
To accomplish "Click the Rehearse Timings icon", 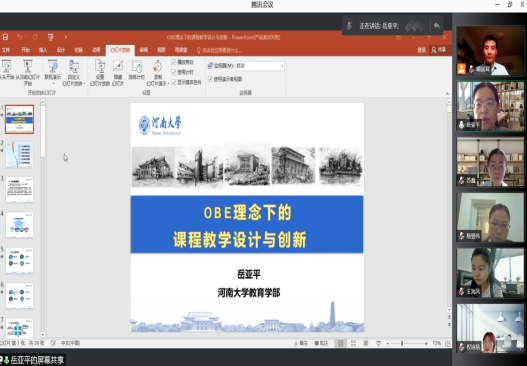I will 137,70.
